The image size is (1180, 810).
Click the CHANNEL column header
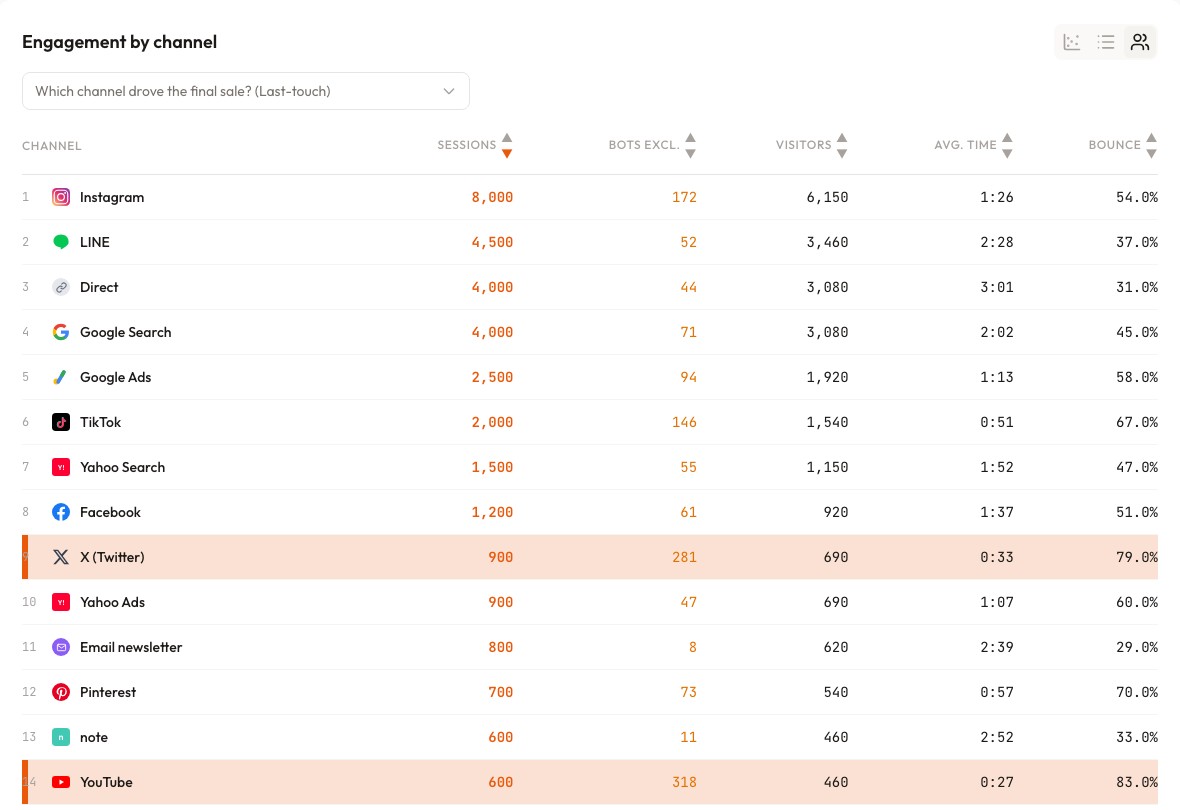tap(52, 145)
